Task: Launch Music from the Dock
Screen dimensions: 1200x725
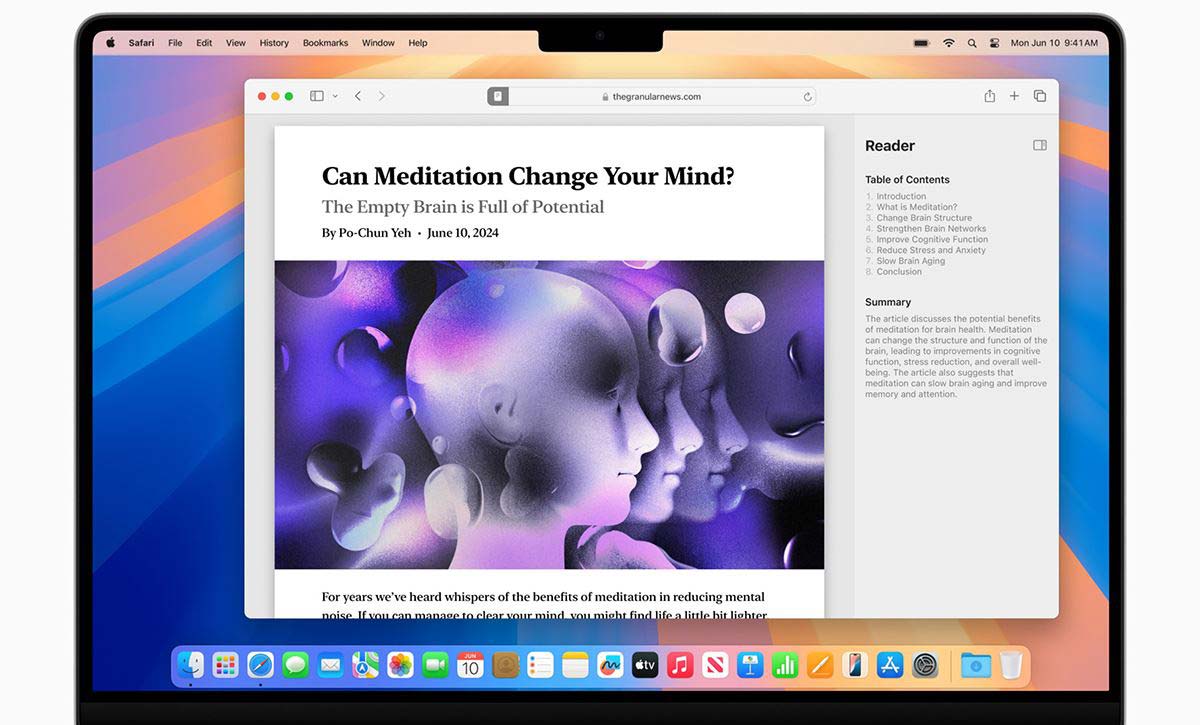Action: [x=680, y=664]
